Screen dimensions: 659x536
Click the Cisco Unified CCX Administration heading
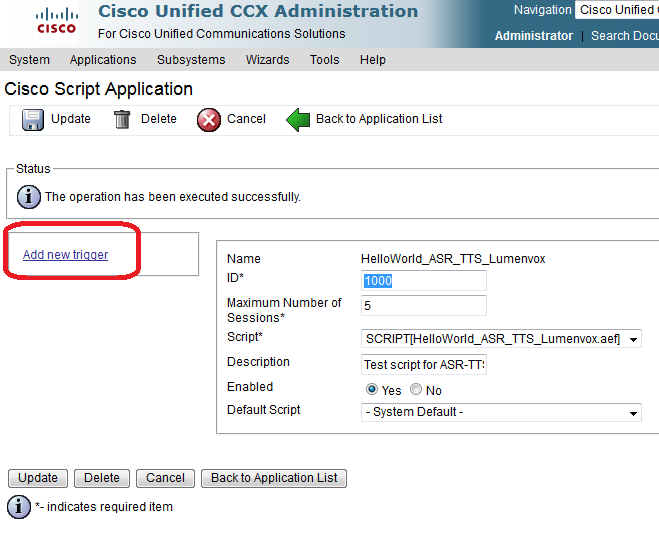tap(258, 11)
